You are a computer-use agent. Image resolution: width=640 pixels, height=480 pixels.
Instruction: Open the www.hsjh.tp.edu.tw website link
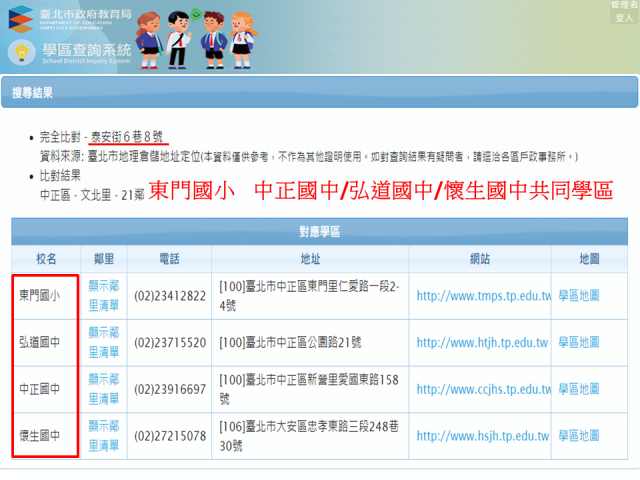coord(482,436)
